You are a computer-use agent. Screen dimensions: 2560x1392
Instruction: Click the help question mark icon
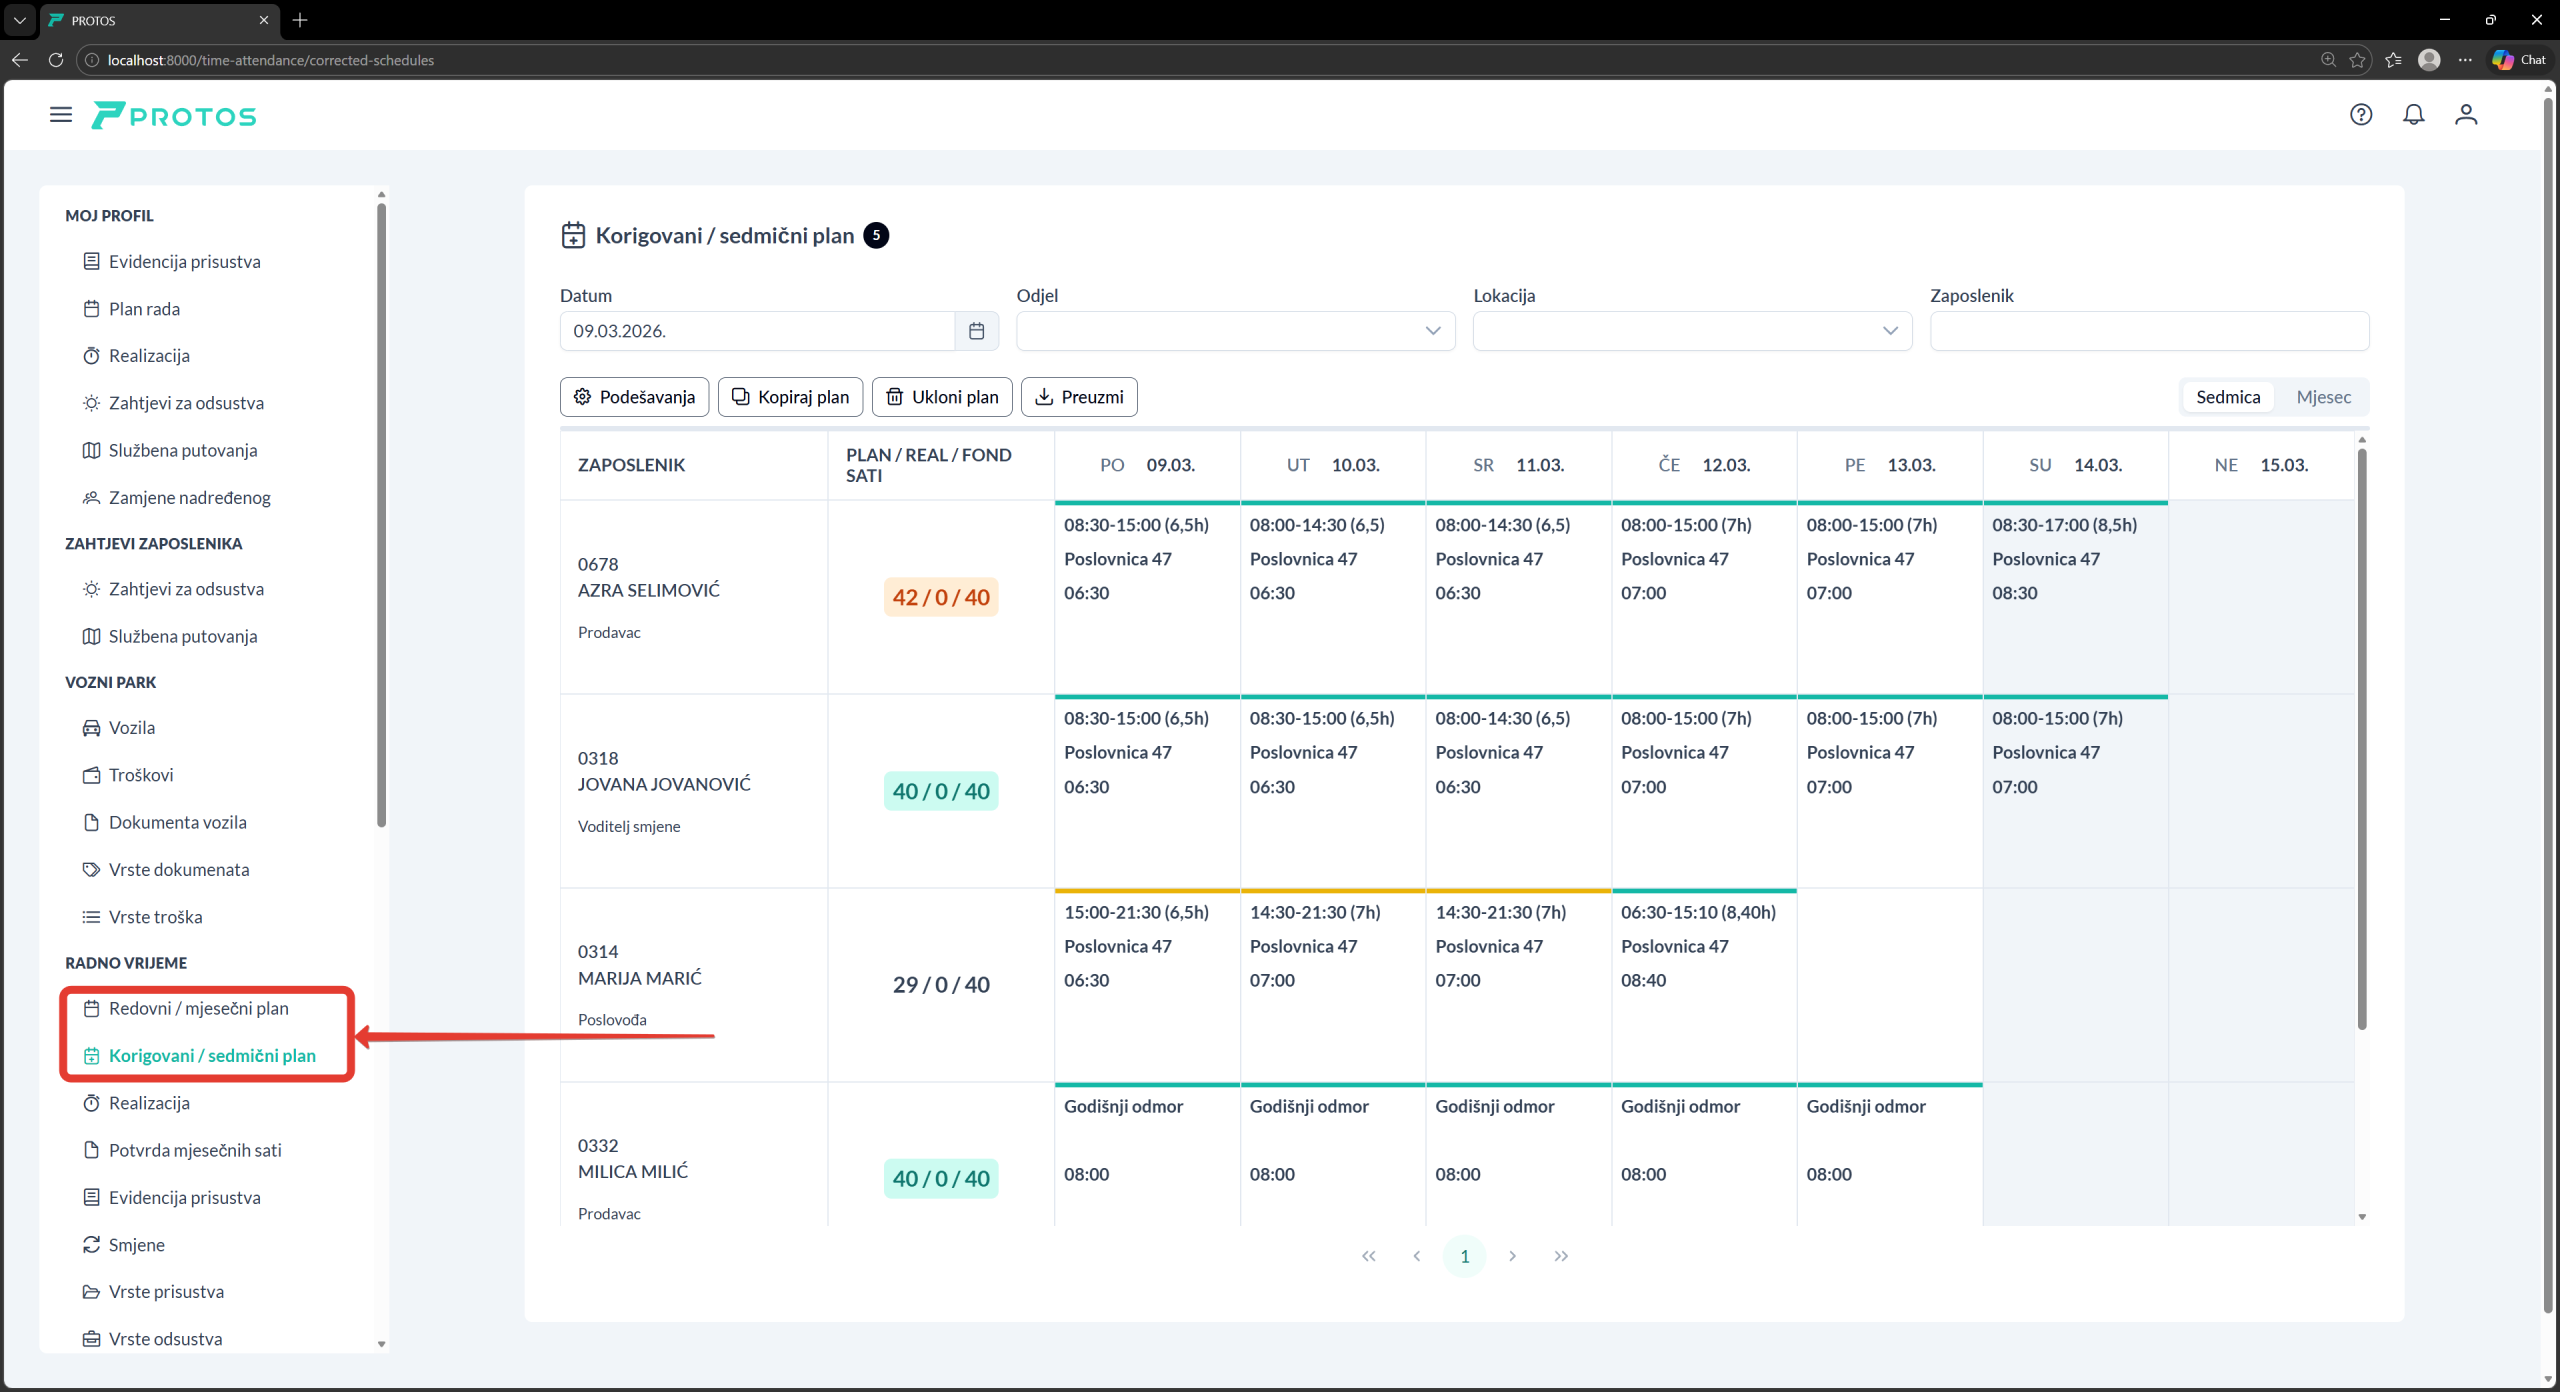point(2361,115)
